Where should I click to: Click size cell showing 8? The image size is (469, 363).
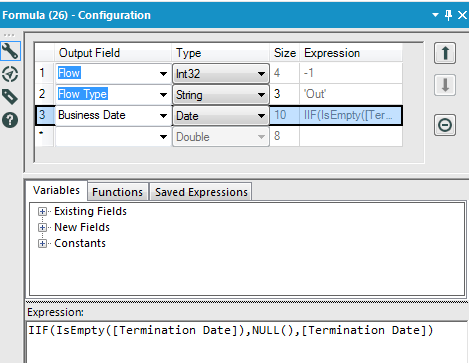coord(284,136)
